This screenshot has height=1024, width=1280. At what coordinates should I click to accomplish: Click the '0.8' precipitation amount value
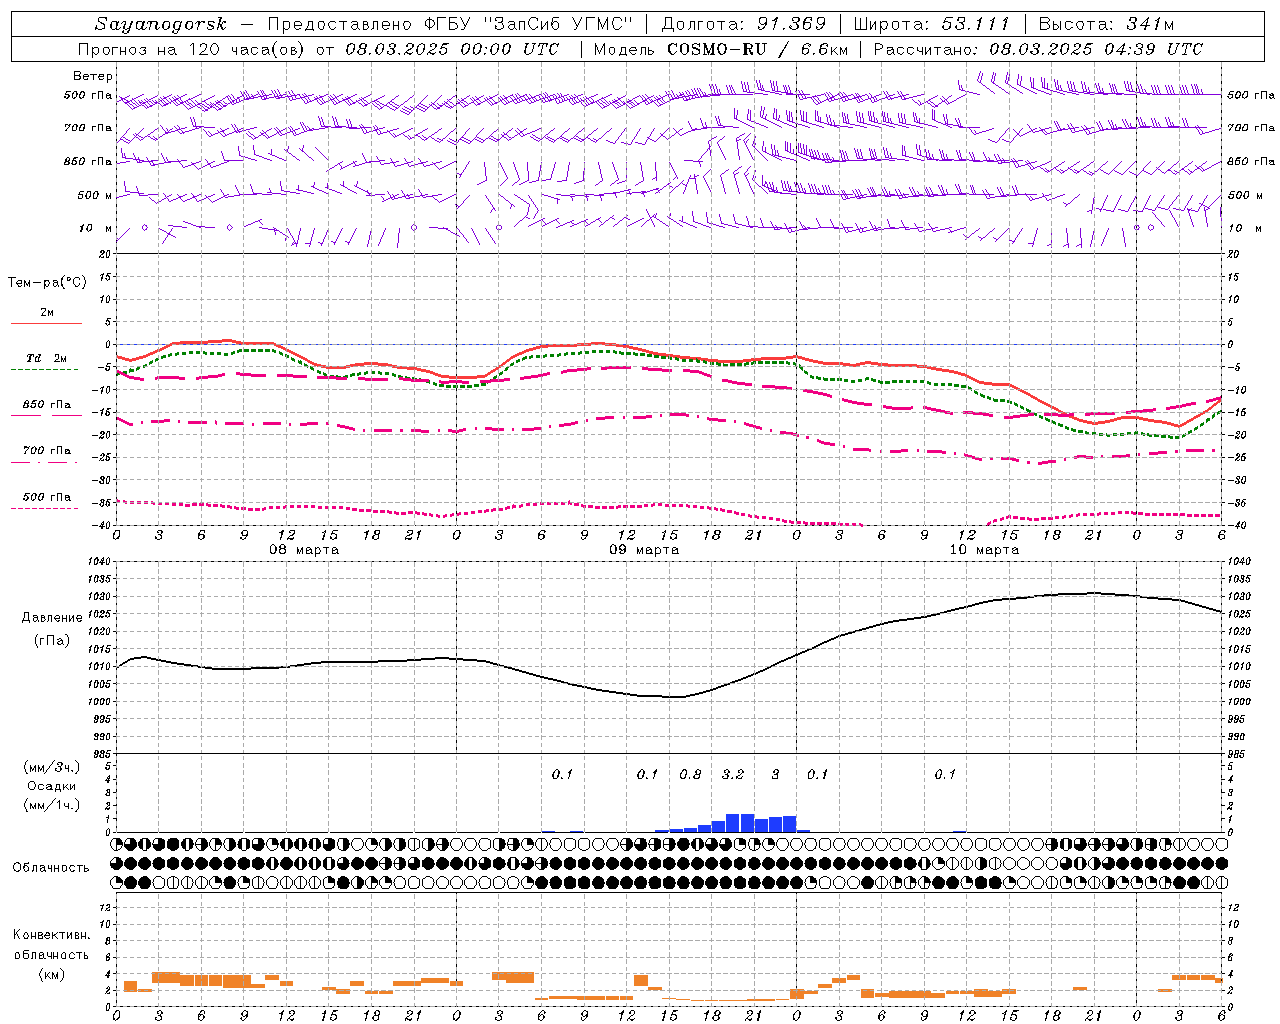(x=690, y=774)
